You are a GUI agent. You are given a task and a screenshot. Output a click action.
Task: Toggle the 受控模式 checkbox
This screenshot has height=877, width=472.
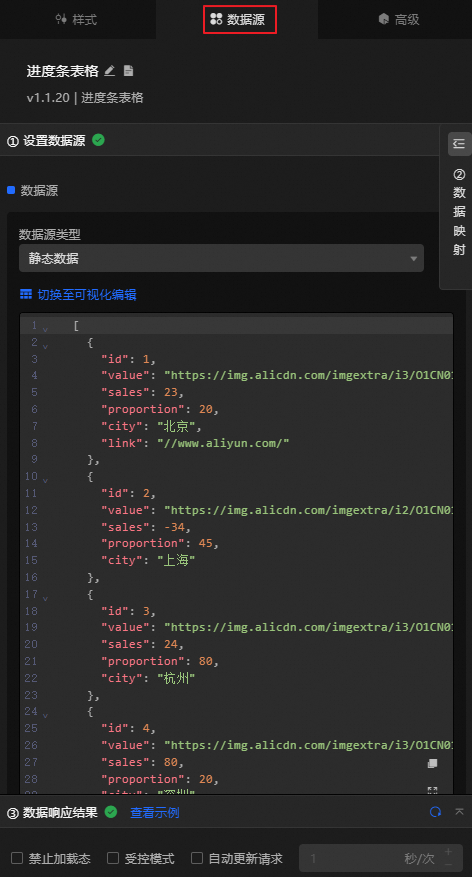(113, 858)
